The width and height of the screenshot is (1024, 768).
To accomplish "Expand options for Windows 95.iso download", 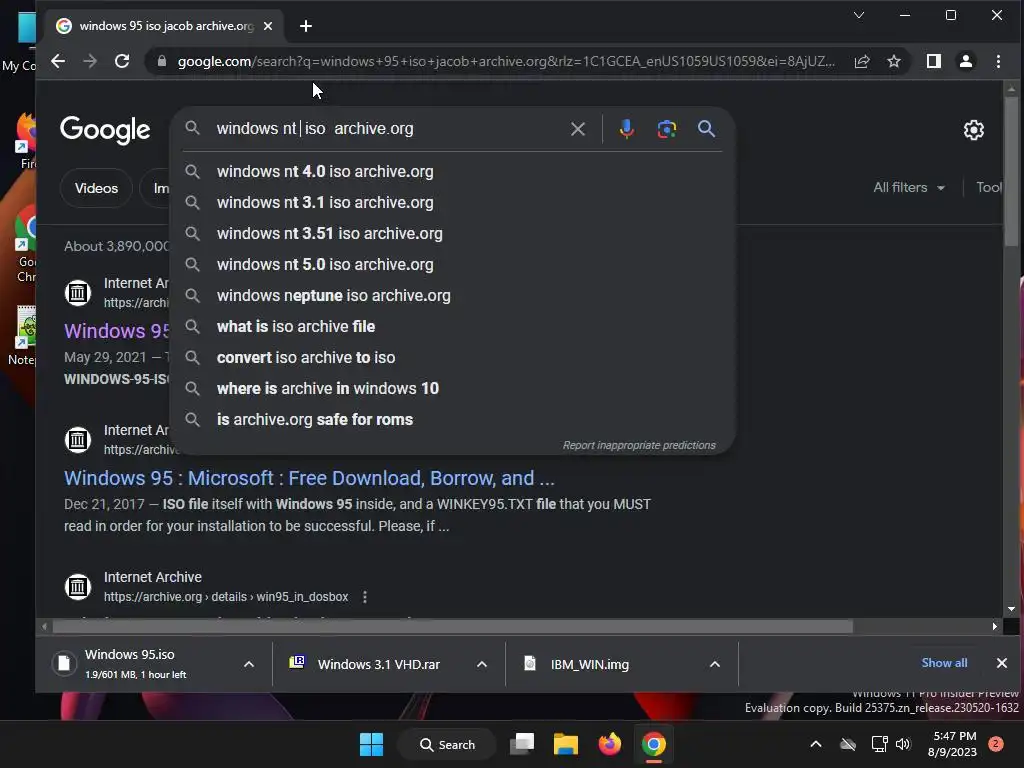I will tap(249, 664).
